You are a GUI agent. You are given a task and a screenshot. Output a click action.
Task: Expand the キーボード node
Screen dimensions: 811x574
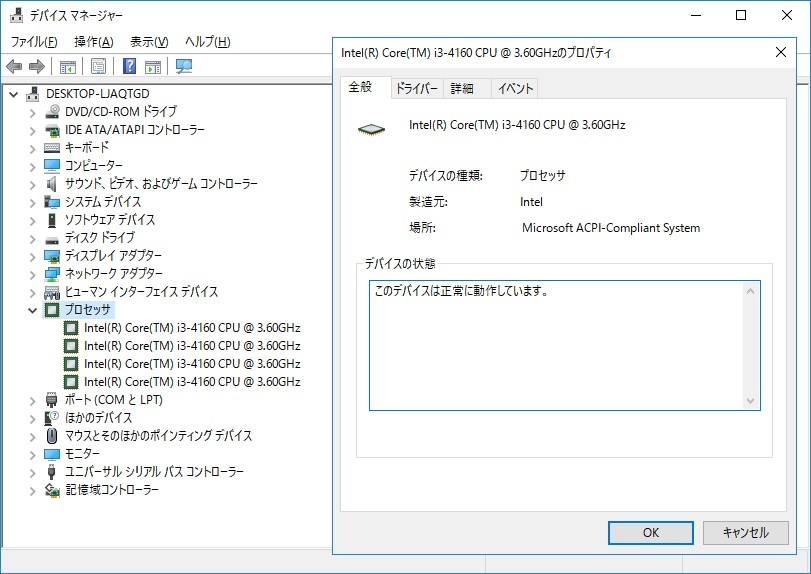point(32,148)
